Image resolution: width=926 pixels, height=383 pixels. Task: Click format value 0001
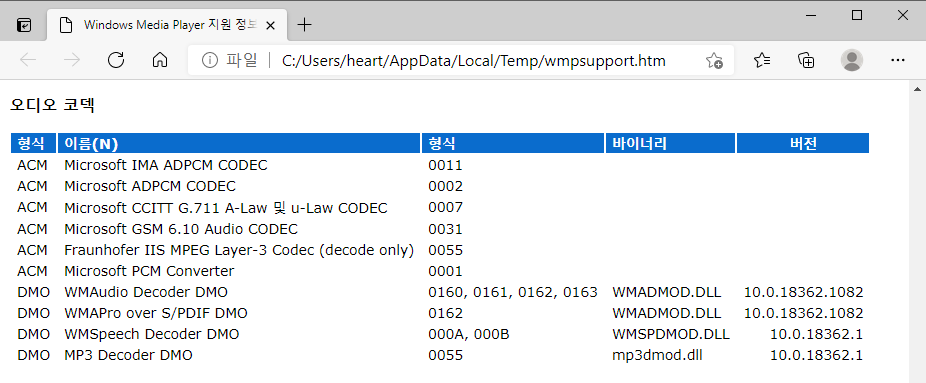445,271
